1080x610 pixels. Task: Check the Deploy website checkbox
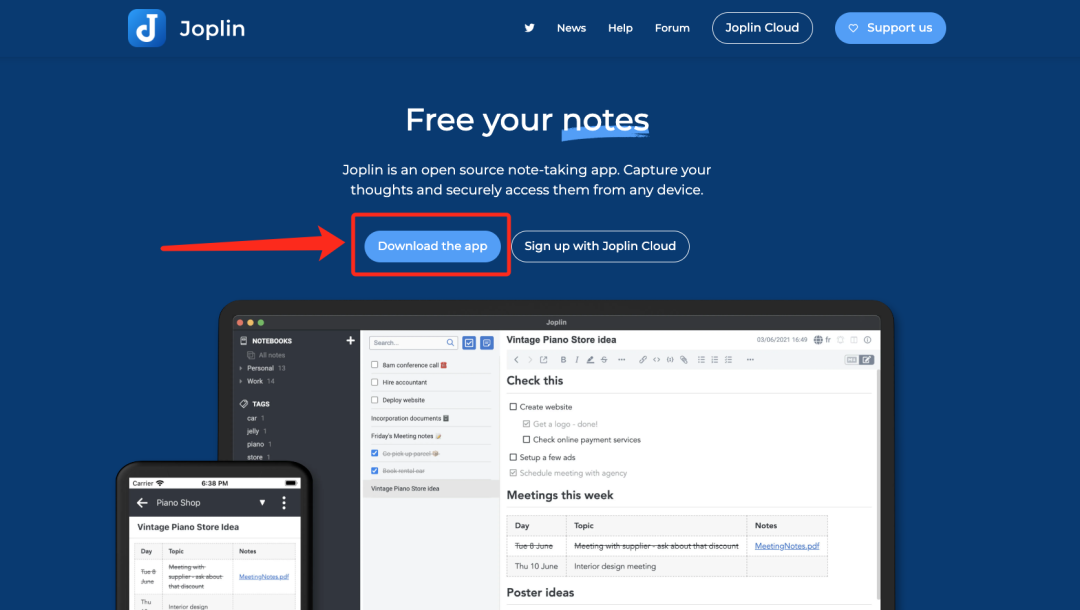pos(375,400)
